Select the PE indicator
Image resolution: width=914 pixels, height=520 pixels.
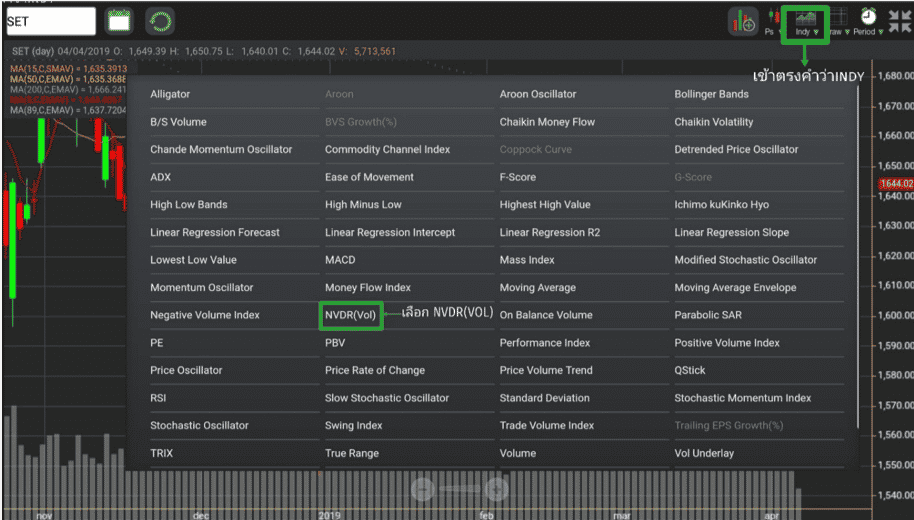[156, 343]
